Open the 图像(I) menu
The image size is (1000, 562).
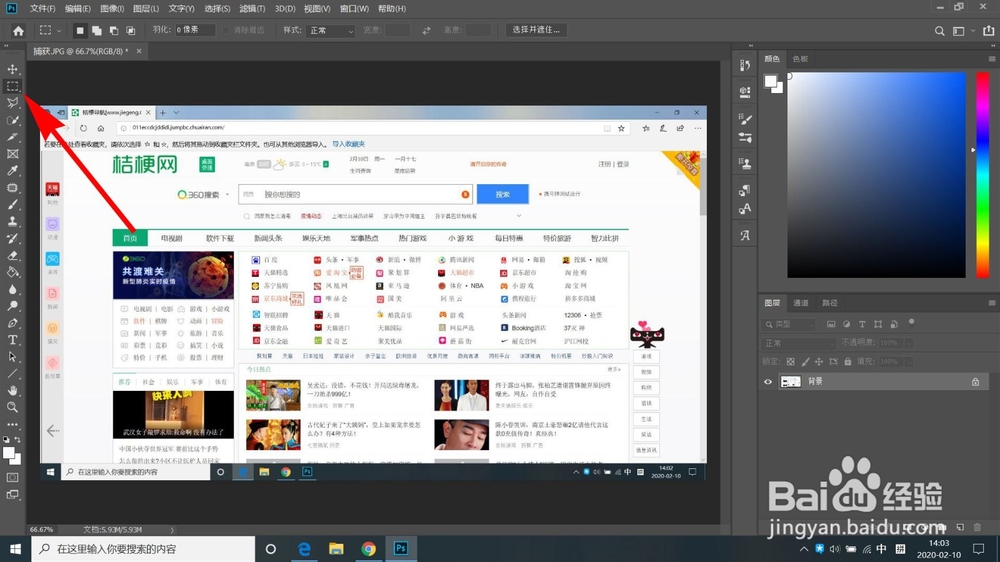point(112,8)
